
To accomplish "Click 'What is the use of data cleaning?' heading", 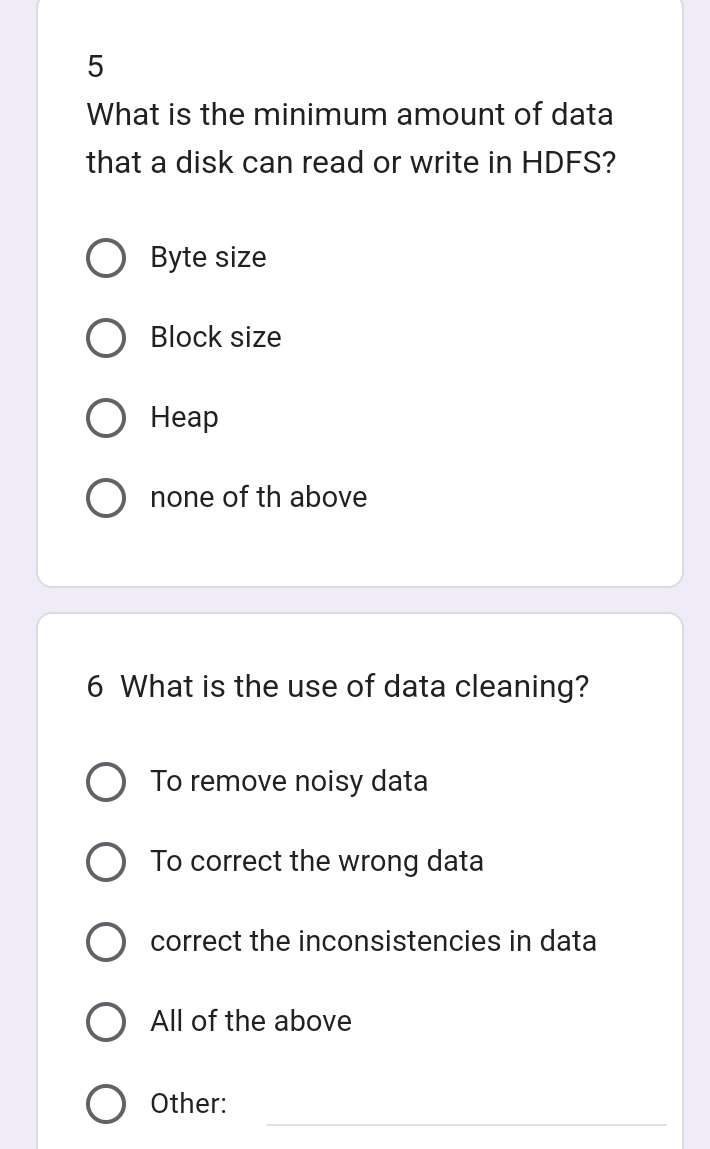I will [x=338, y=687].
